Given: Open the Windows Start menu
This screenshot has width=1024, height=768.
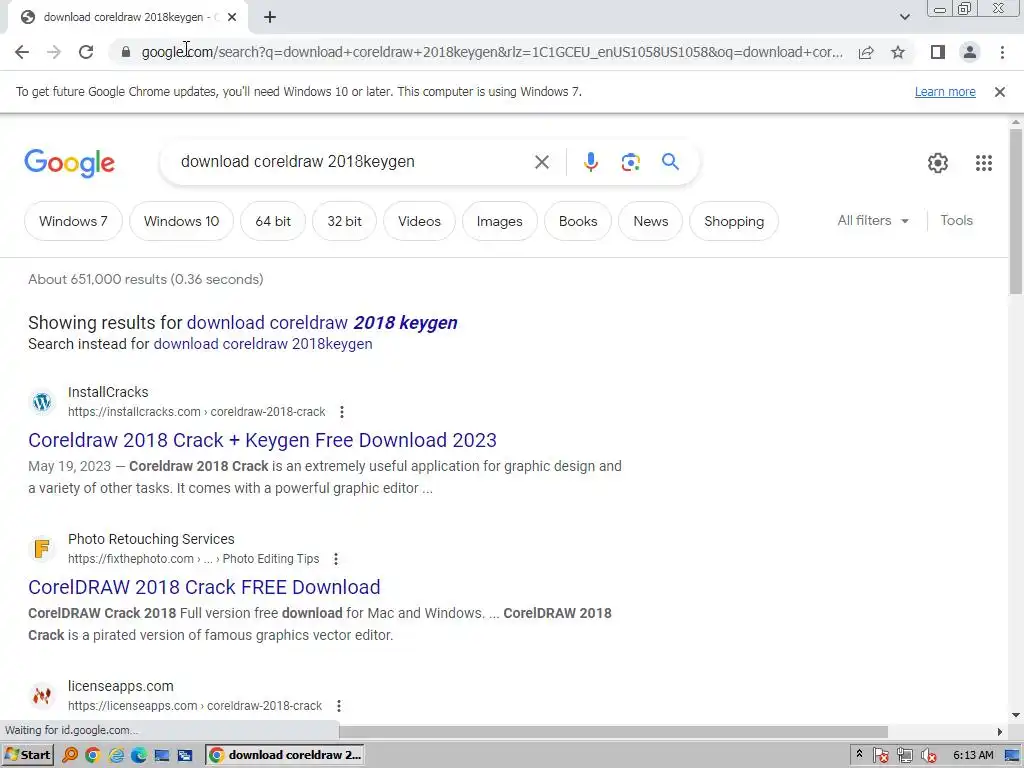Looking at the screenshot, I should pos(27,755).
